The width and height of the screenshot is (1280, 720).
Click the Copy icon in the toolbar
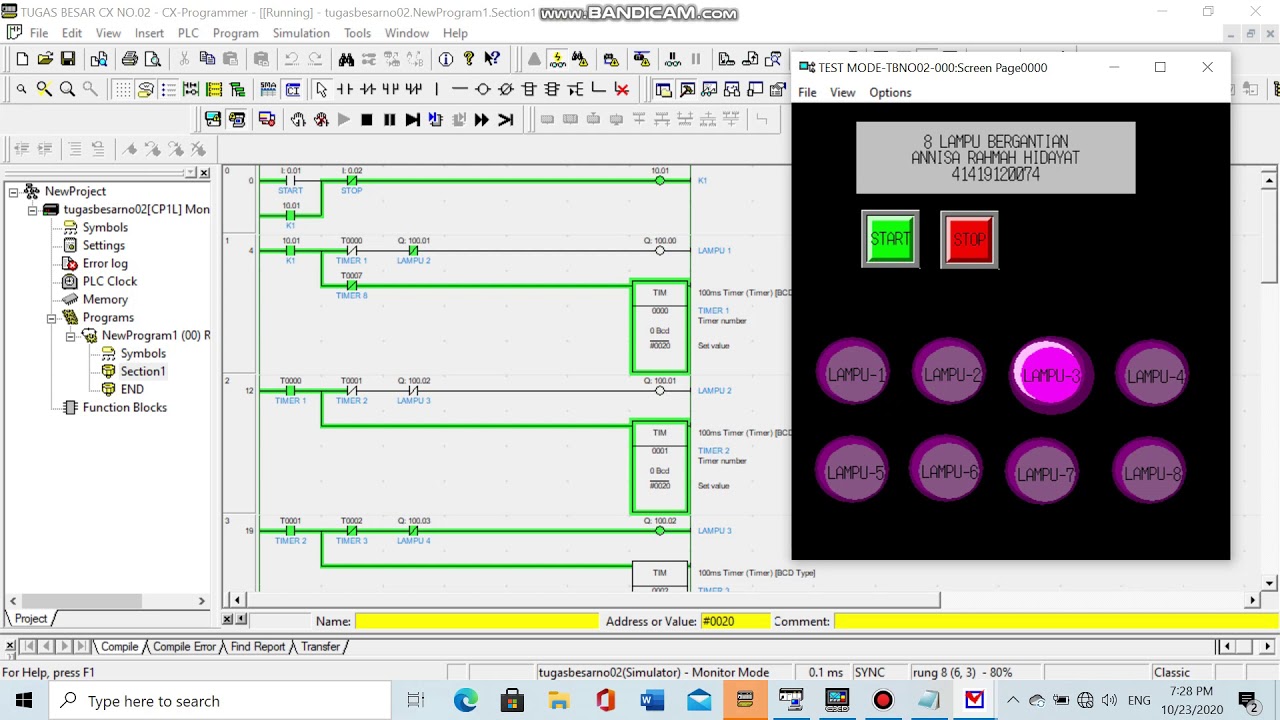[207, 59]
